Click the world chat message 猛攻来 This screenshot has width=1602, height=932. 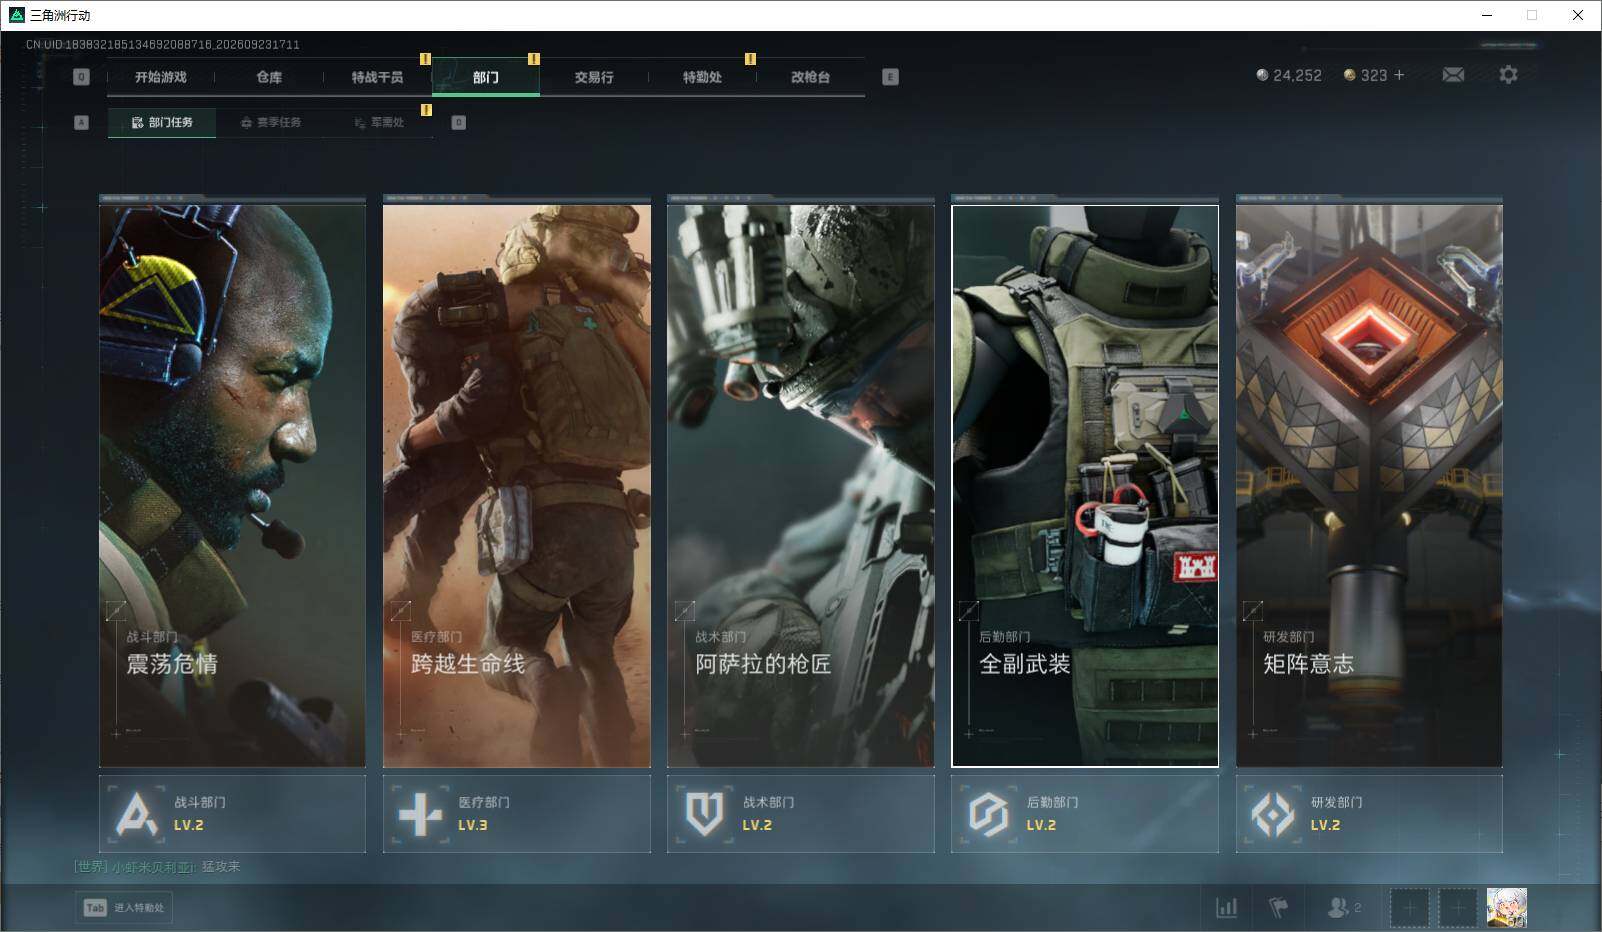tap(221, 867)
